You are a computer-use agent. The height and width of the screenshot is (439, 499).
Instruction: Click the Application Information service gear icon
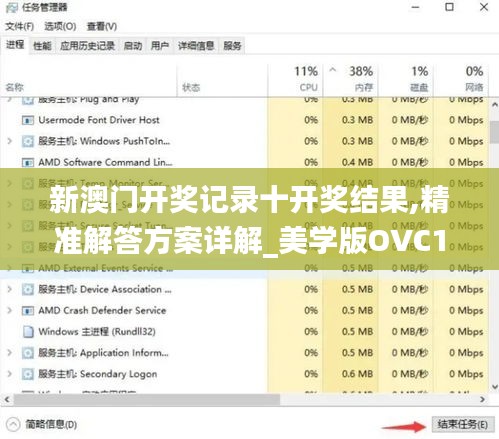pos(28,353)
